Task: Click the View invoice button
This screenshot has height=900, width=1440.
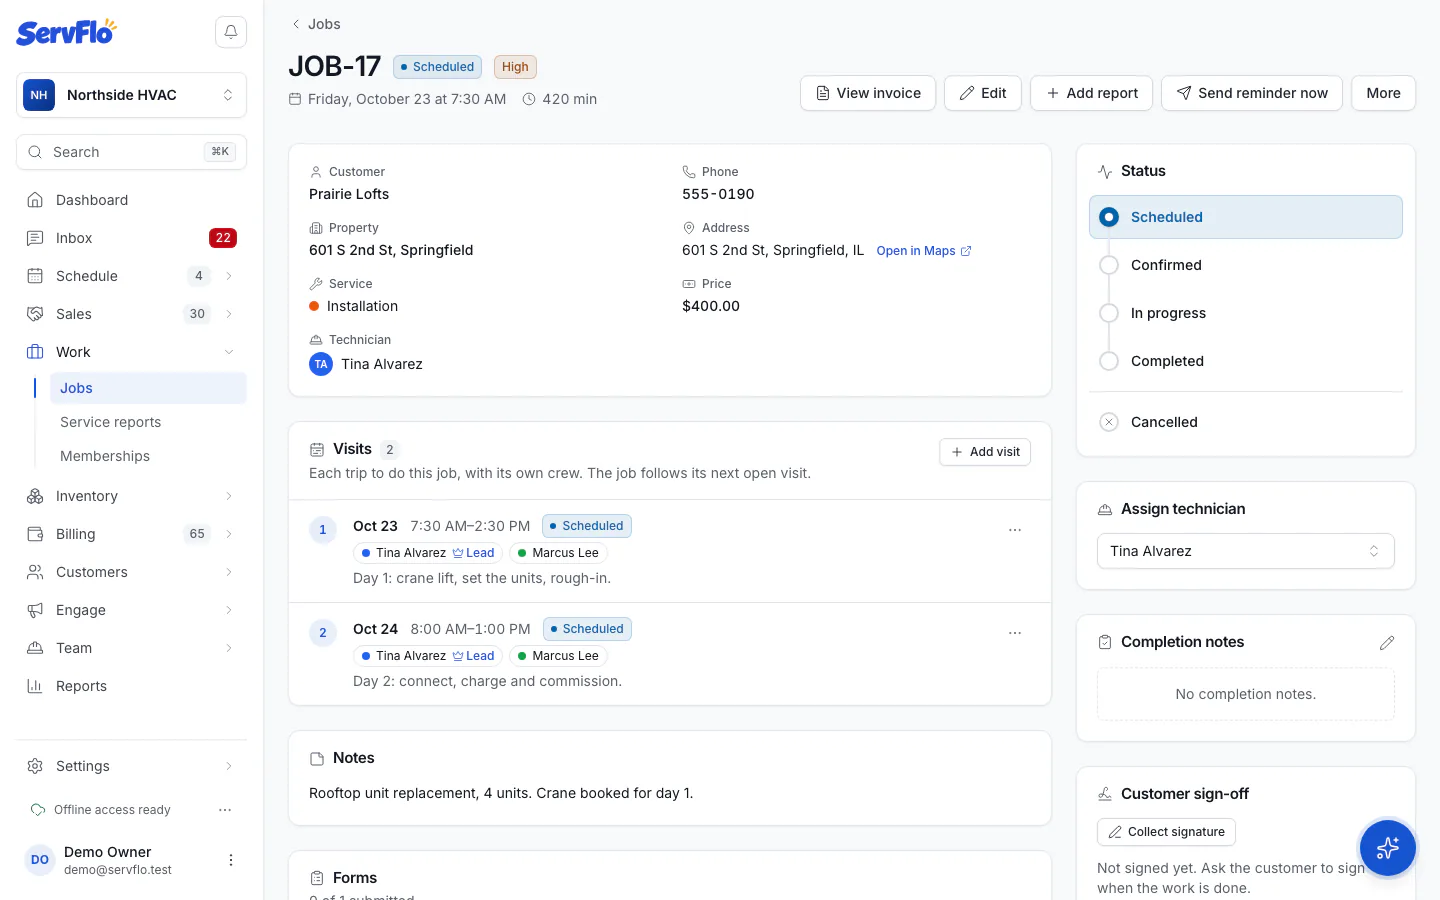Action: (x=868, y=93)
